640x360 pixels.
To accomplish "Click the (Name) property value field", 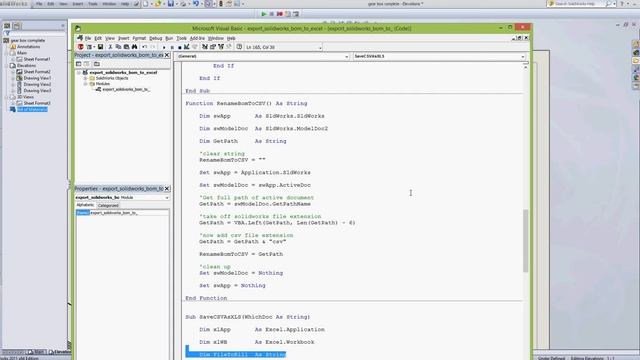I will [x=129, y=213].
